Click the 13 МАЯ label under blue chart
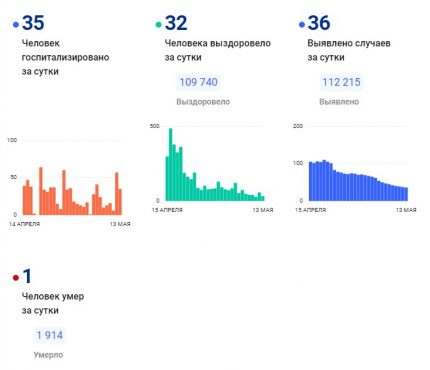The width and height of the screenshot is (430, 370). (x=406, y=210)
